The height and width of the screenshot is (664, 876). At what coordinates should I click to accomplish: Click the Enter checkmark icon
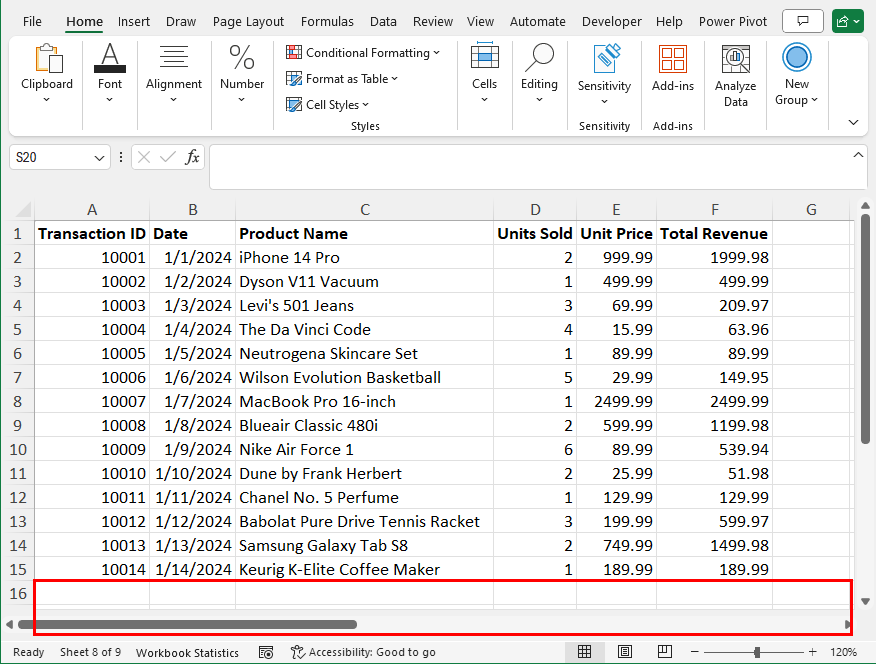168,157
